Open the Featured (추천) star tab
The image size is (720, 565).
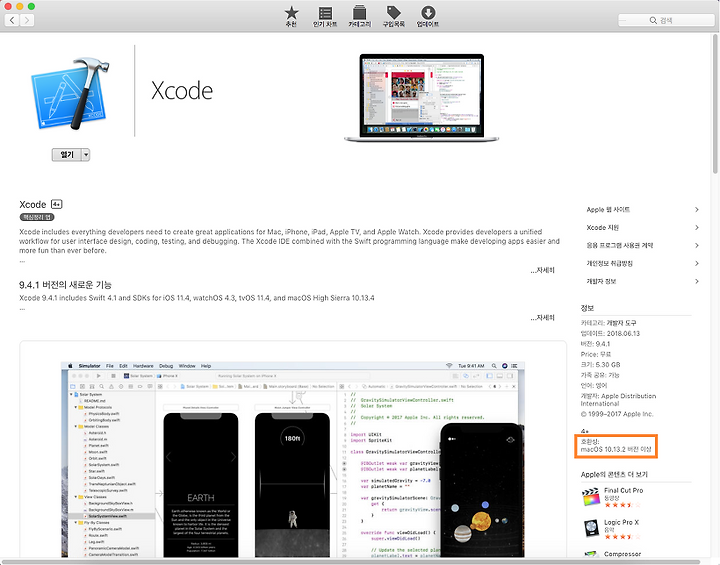click(x=291, y=17)
